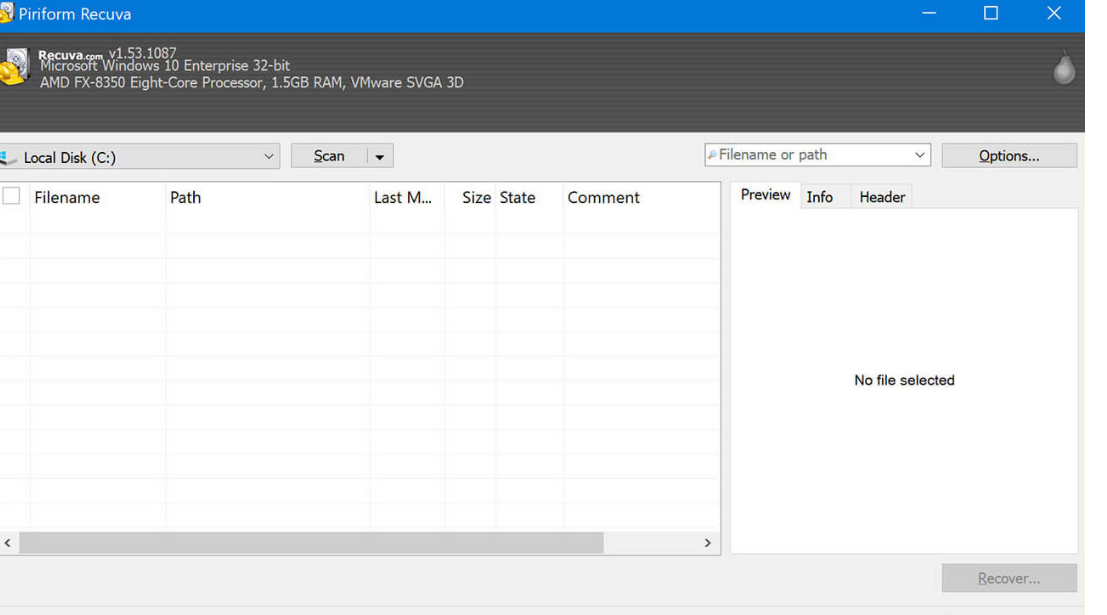This screenshot has height=615, width=1107.
Task: Open the Filename or path dropdown arrow
Action: 920,155
